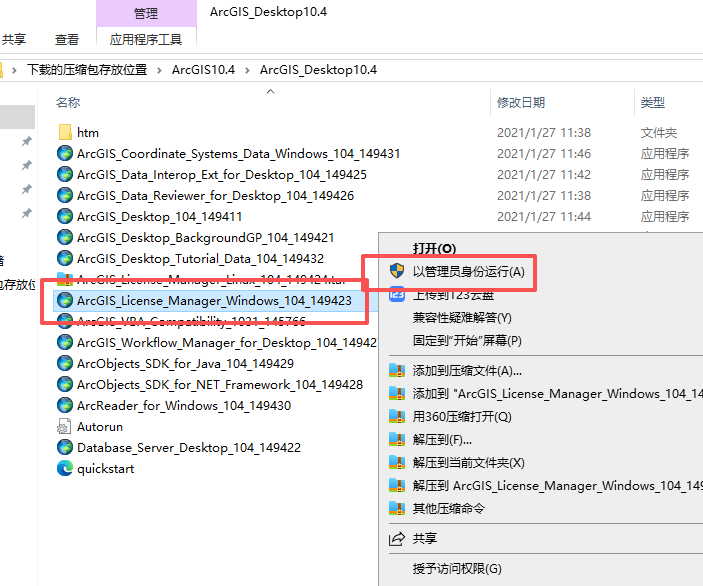Choose 固定到"开始"屏幕(P)

(x=467, y=341)
